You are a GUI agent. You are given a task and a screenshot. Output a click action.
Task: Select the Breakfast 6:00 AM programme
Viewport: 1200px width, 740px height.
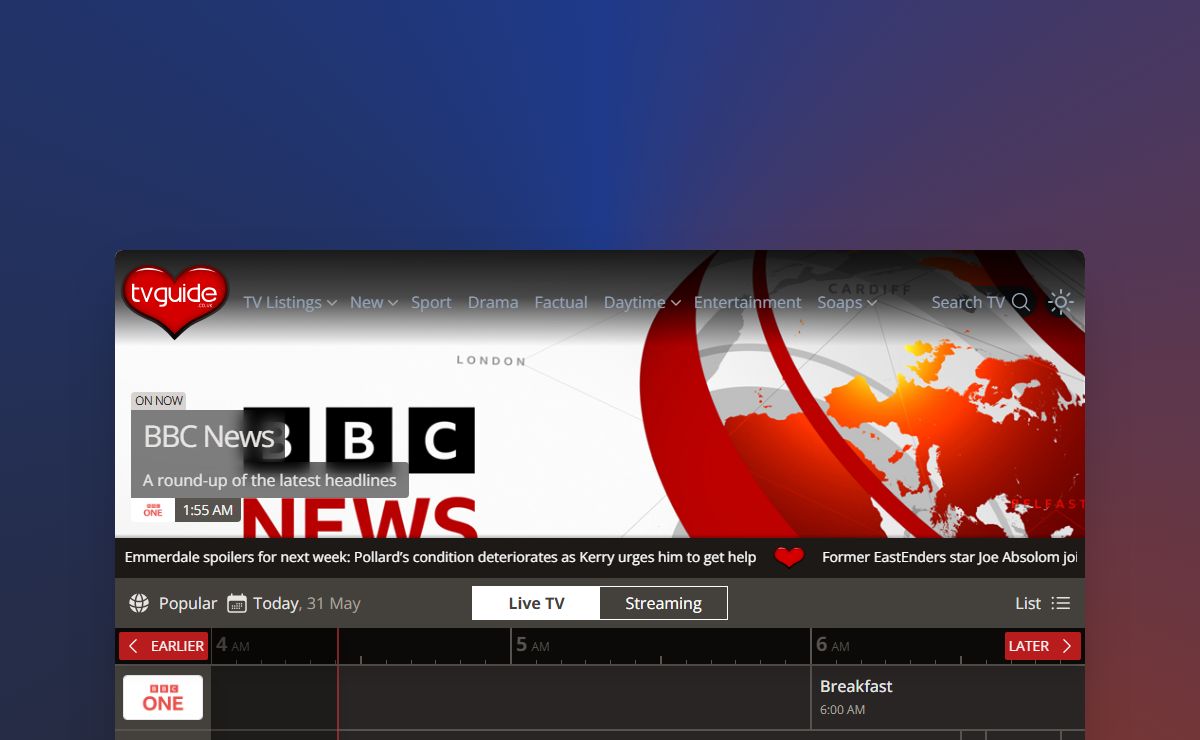pyautogui.click(x=947, y=697)
